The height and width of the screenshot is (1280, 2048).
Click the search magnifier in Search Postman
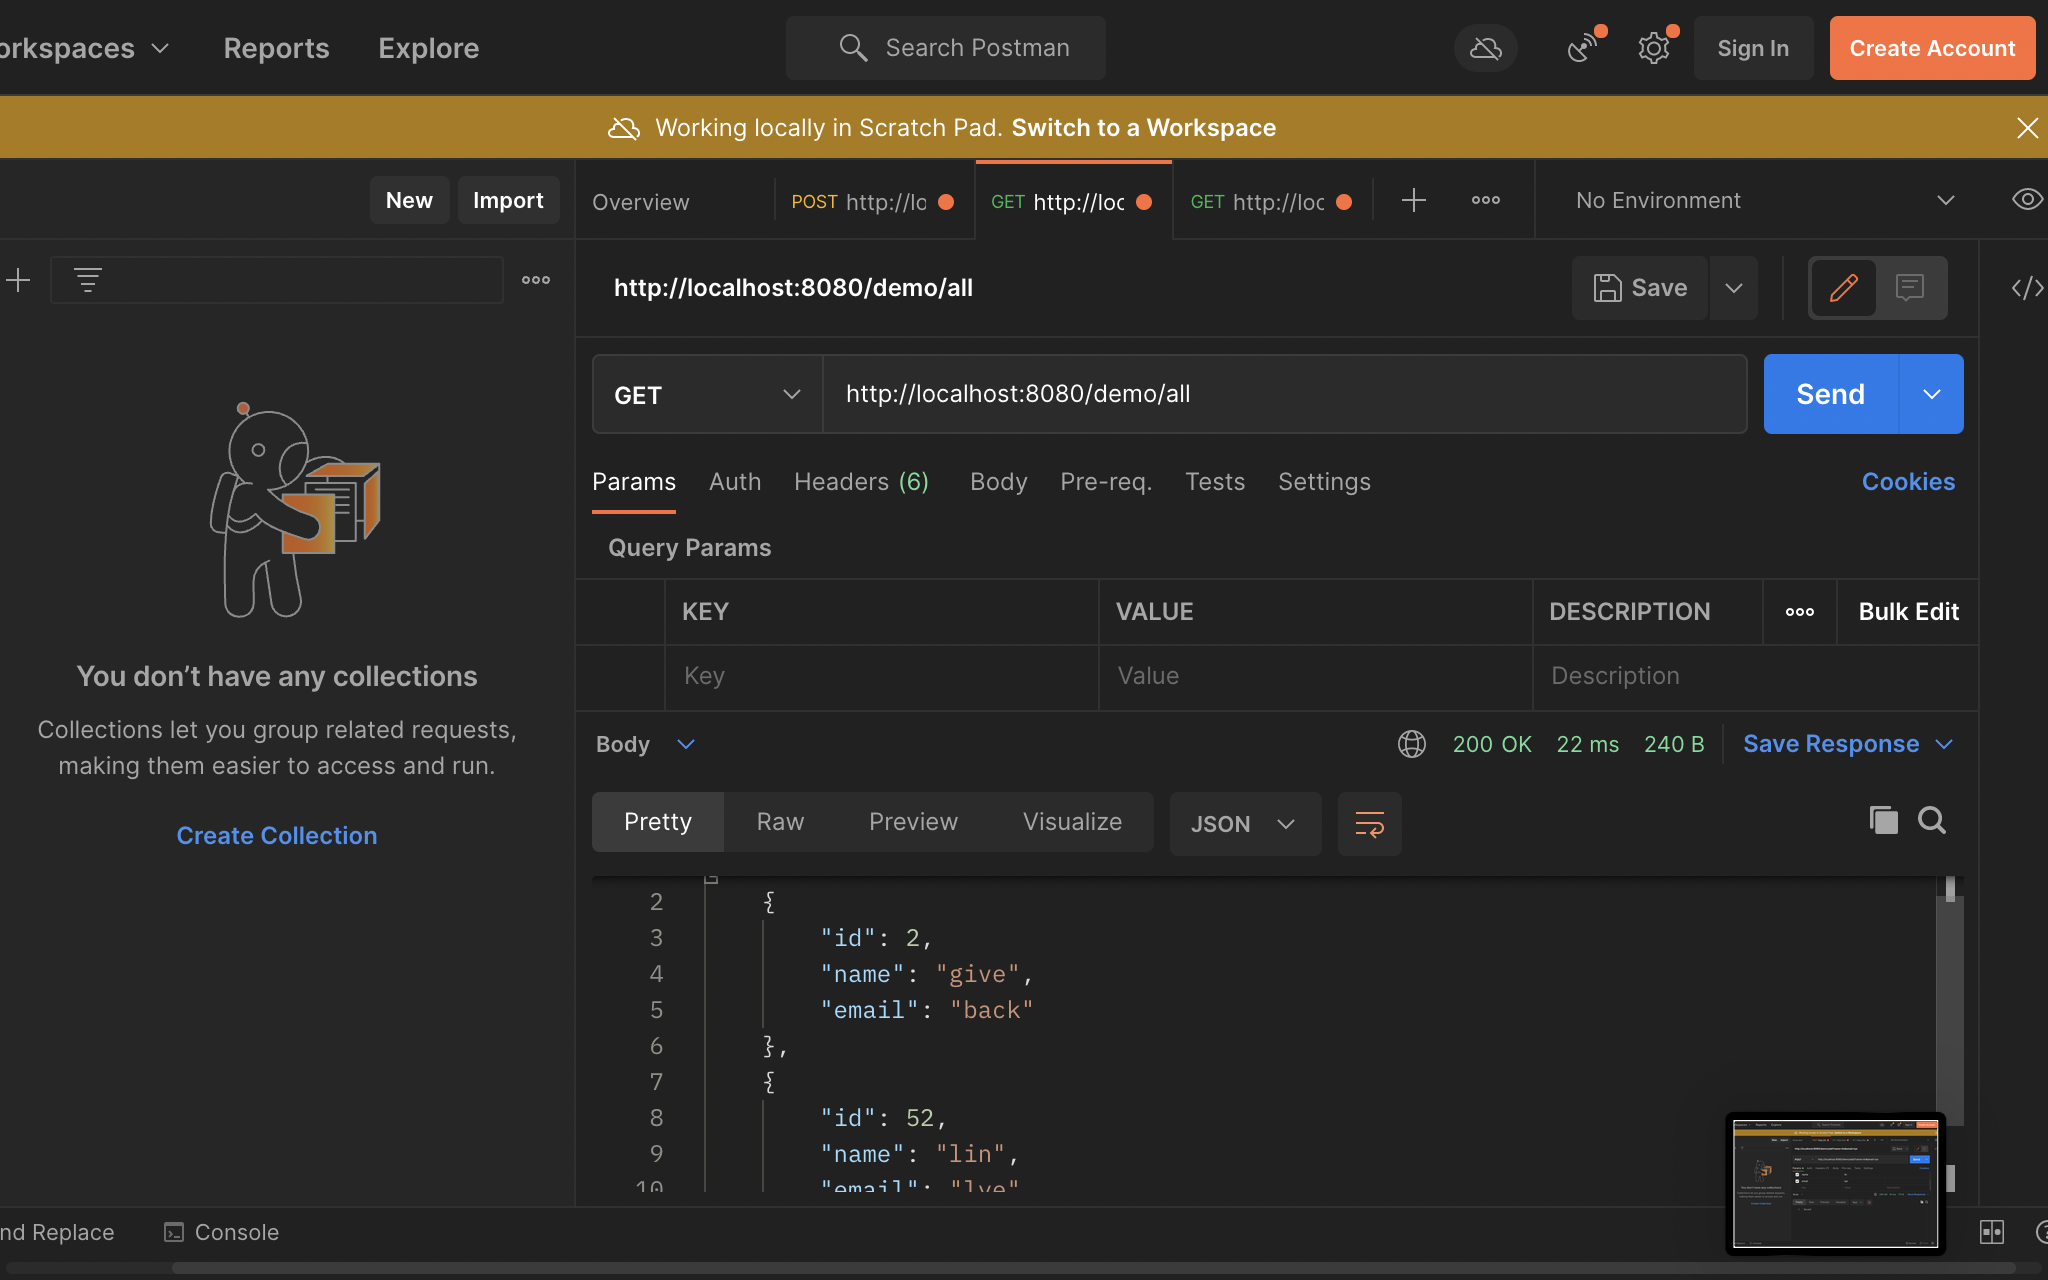853,48
